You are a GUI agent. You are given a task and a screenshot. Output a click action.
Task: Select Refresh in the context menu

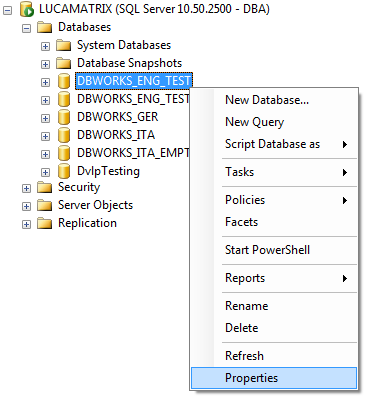point(274,356)
